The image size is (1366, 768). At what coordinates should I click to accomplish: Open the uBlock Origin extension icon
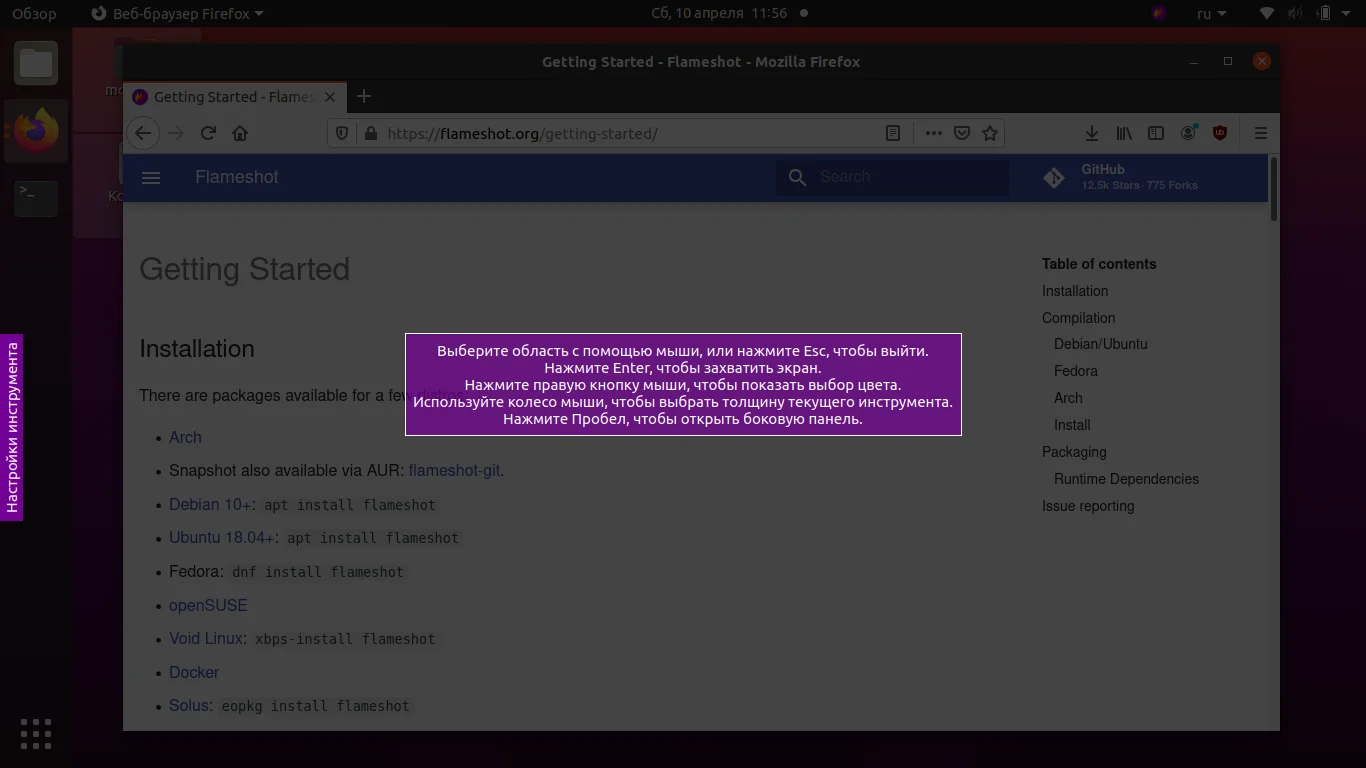(x=1220, y=133)
